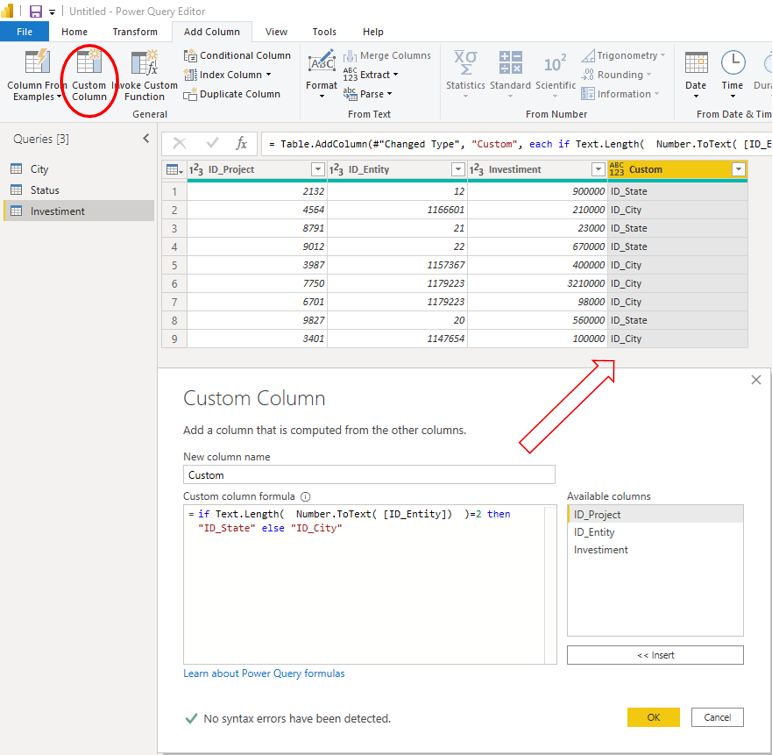The image size is (773, 755).
Task: Select the City query
Action: [x=79, y=169]
